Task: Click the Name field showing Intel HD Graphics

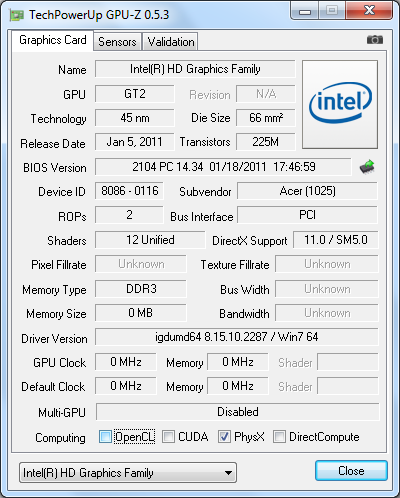Action: coord(195,69)
